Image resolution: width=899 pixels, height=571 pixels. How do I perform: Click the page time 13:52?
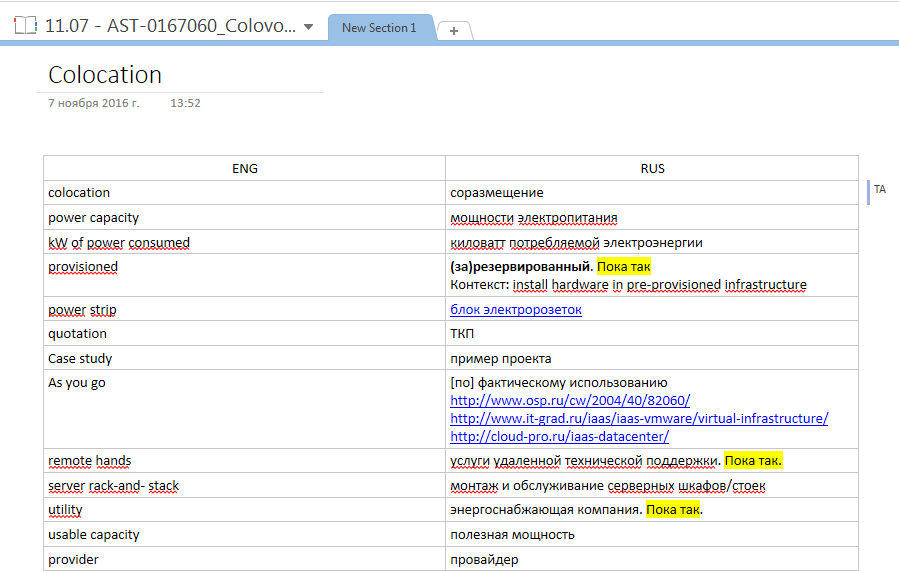click(x=185, y=103)
